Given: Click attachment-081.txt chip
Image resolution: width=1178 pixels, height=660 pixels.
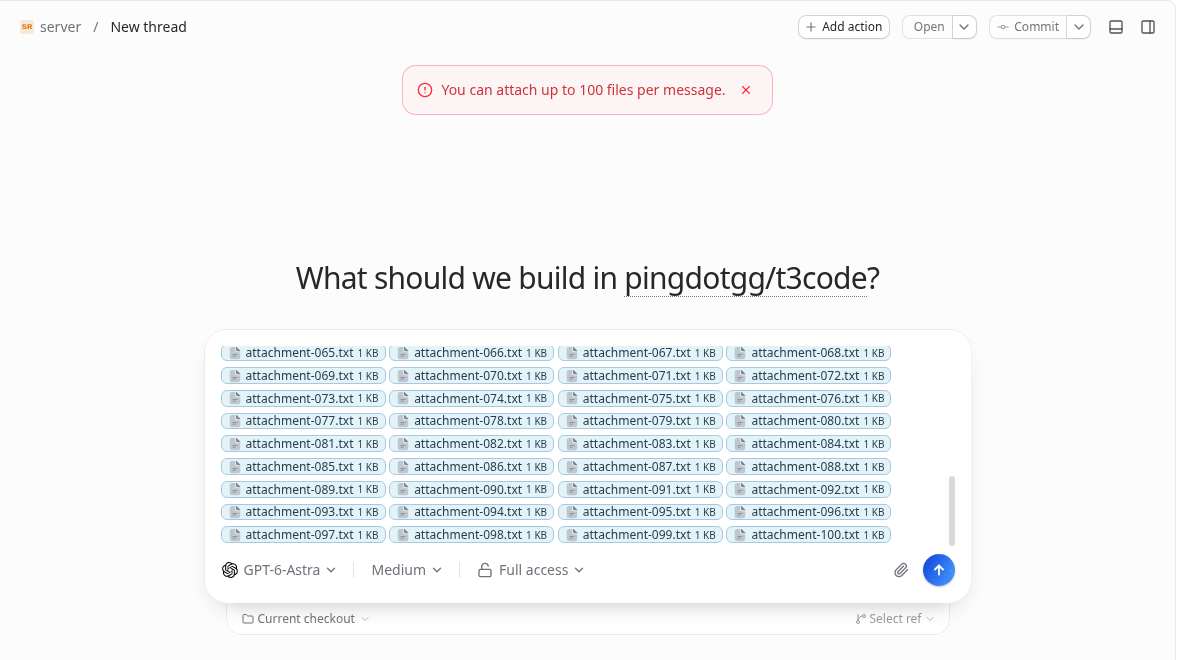Looking at the screenshot, I should click(304, 444).
